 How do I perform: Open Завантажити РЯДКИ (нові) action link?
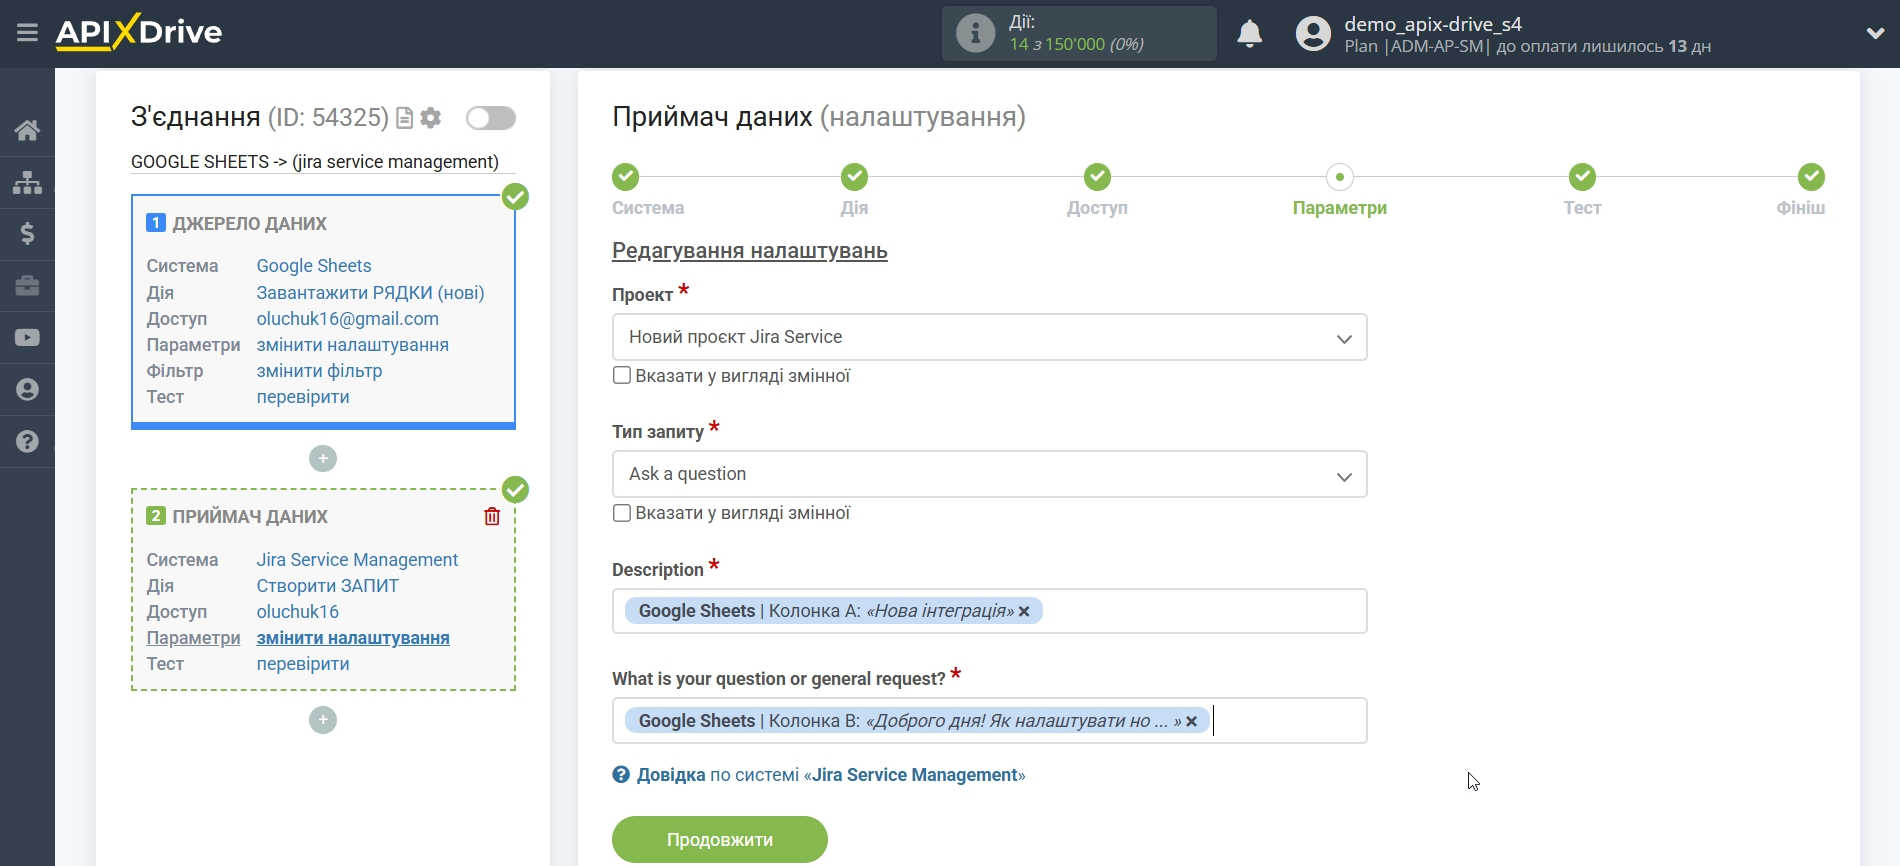[370, 293]
